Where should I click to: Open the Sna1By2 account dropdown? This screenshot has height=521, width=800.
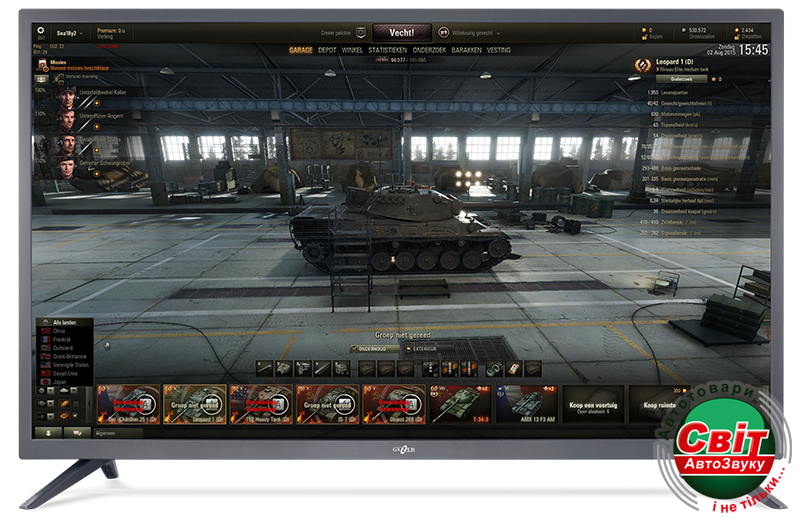tap(68, 33)
